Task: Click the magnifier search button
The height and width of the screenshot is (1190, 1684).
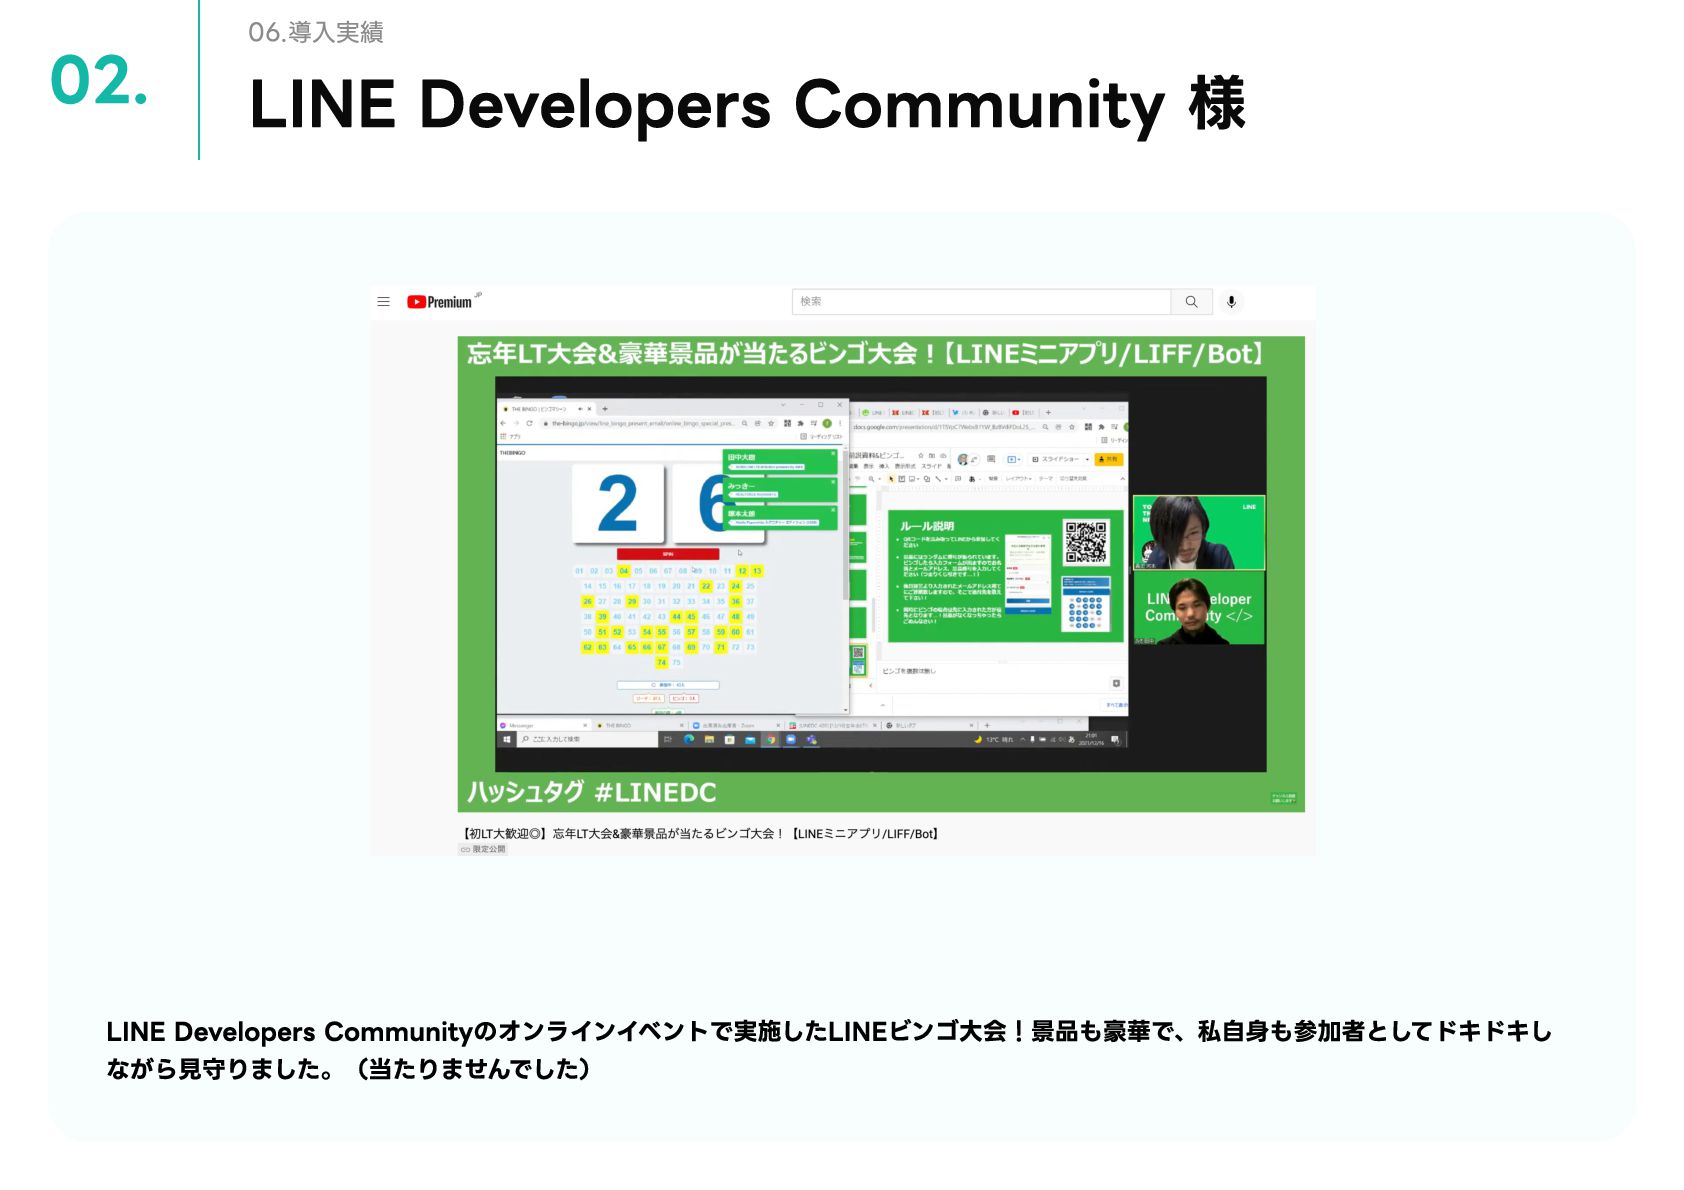Action: (1191, 301)
